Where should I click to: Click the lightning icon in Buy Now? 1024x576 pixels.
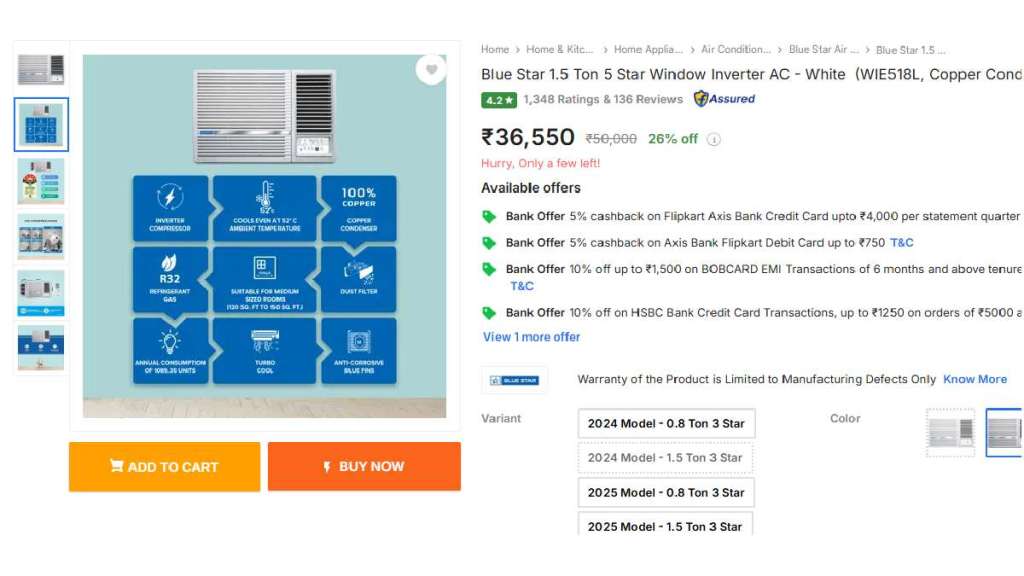pyautogui.click(x=327, y=467)
